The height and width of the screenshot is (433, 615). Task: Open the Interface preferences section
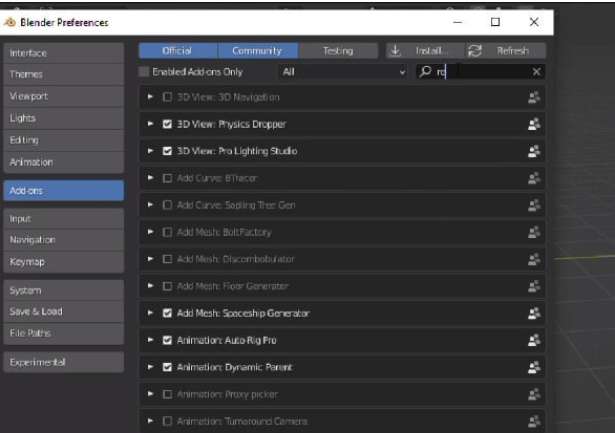(64, 53)
